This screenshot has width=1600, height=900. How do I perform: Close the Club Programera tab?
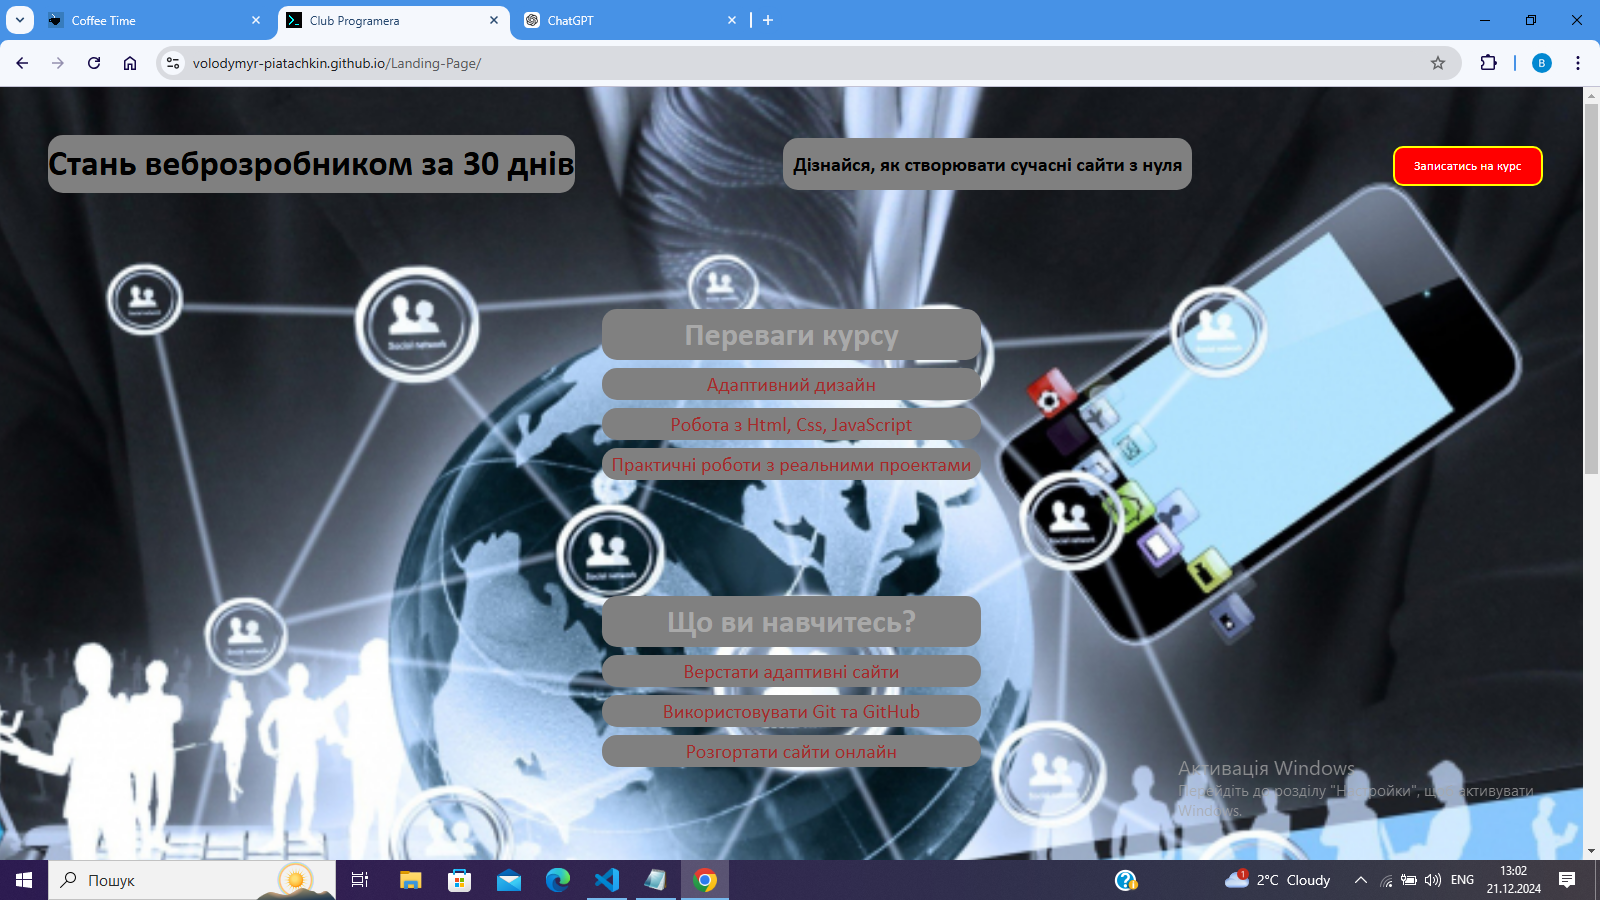(x=494, y=20)
